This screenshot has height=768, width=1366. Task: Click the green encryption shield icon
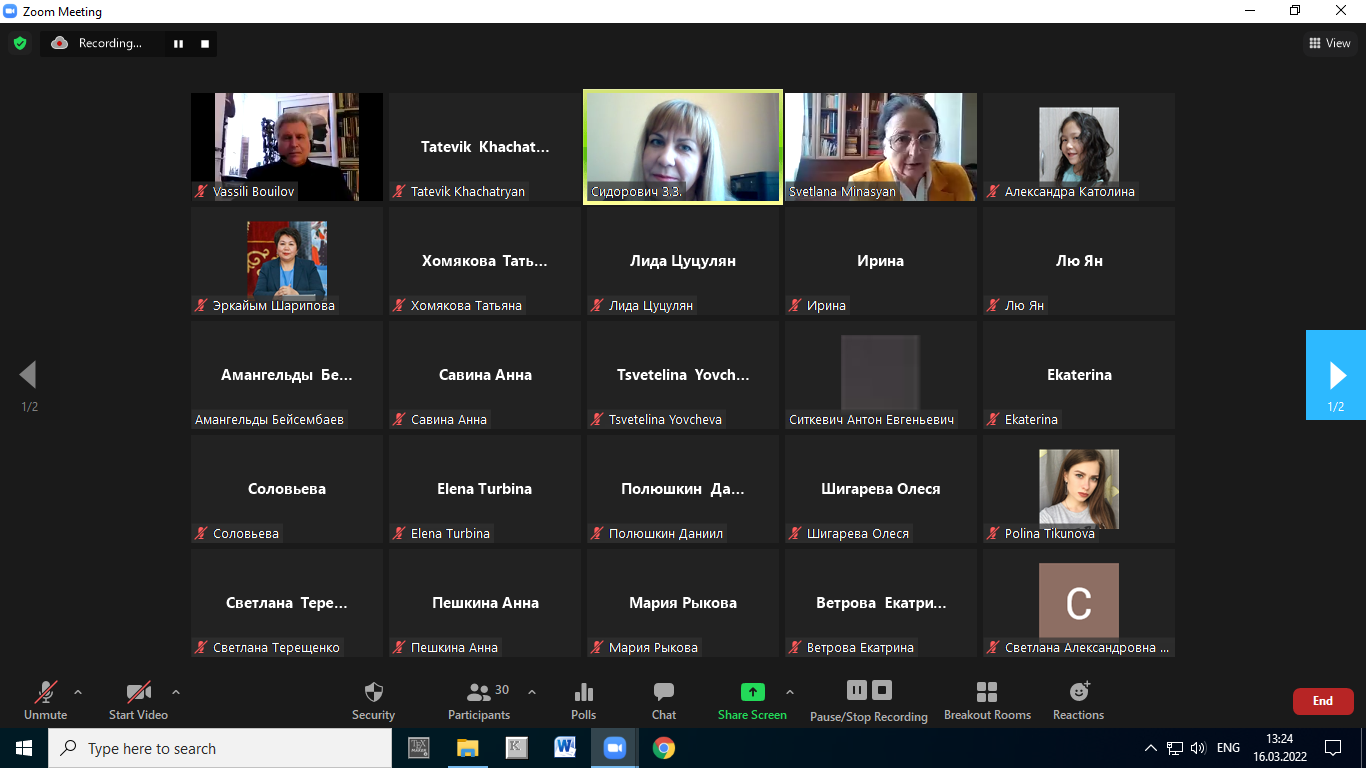point(19,43)
